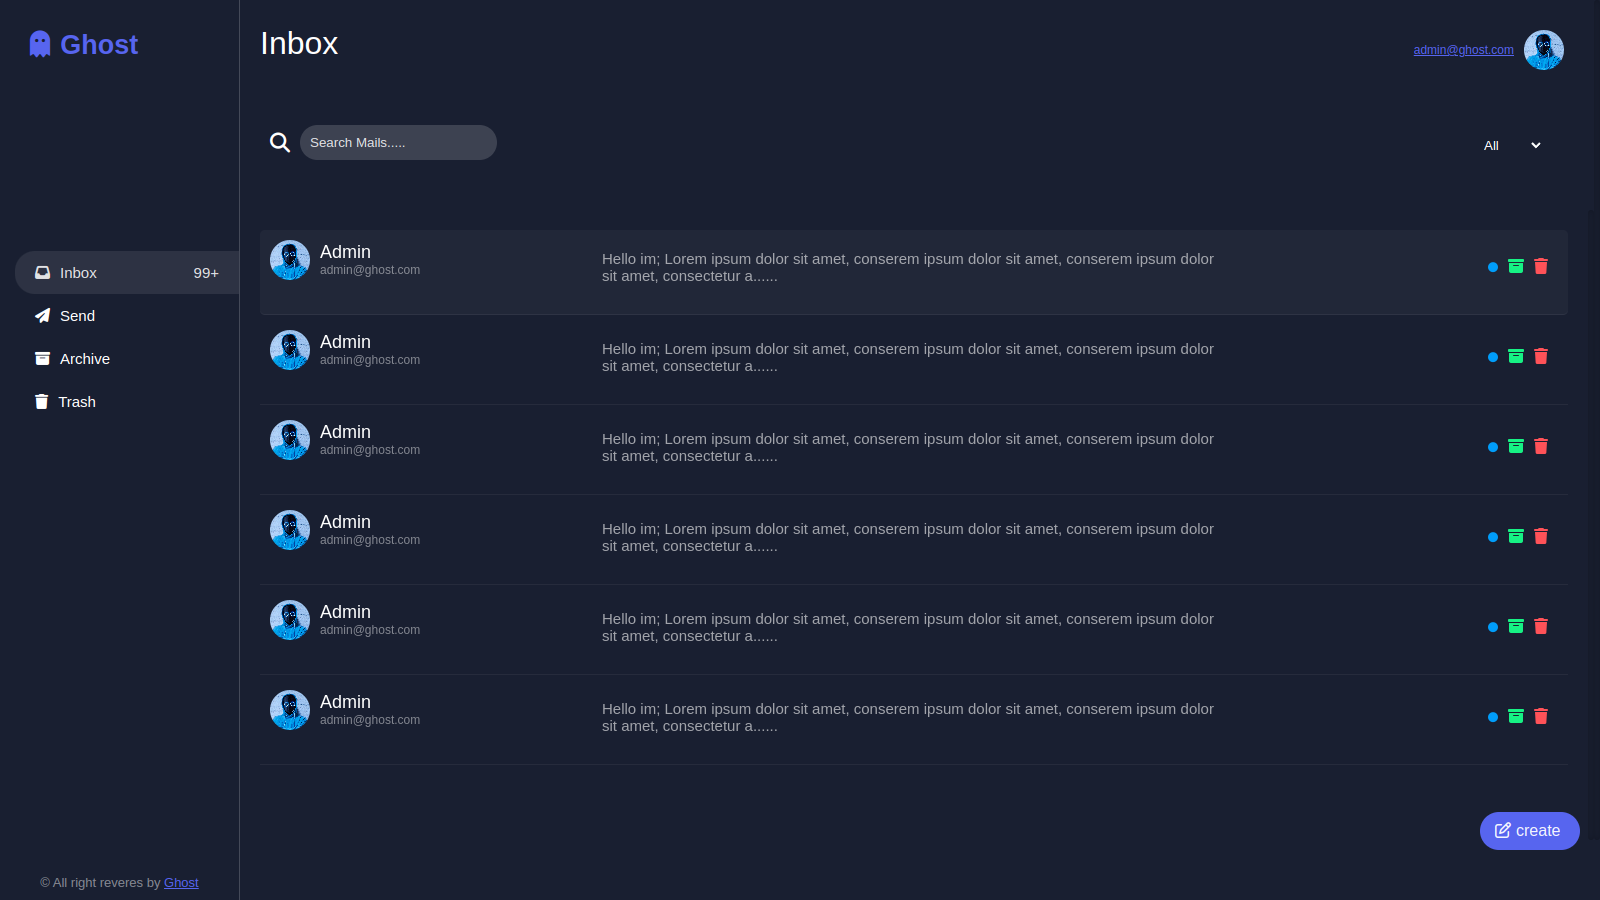1600x900 pixels.
Task: Delete the first email in the list
Action: [x=1541, y=266]
